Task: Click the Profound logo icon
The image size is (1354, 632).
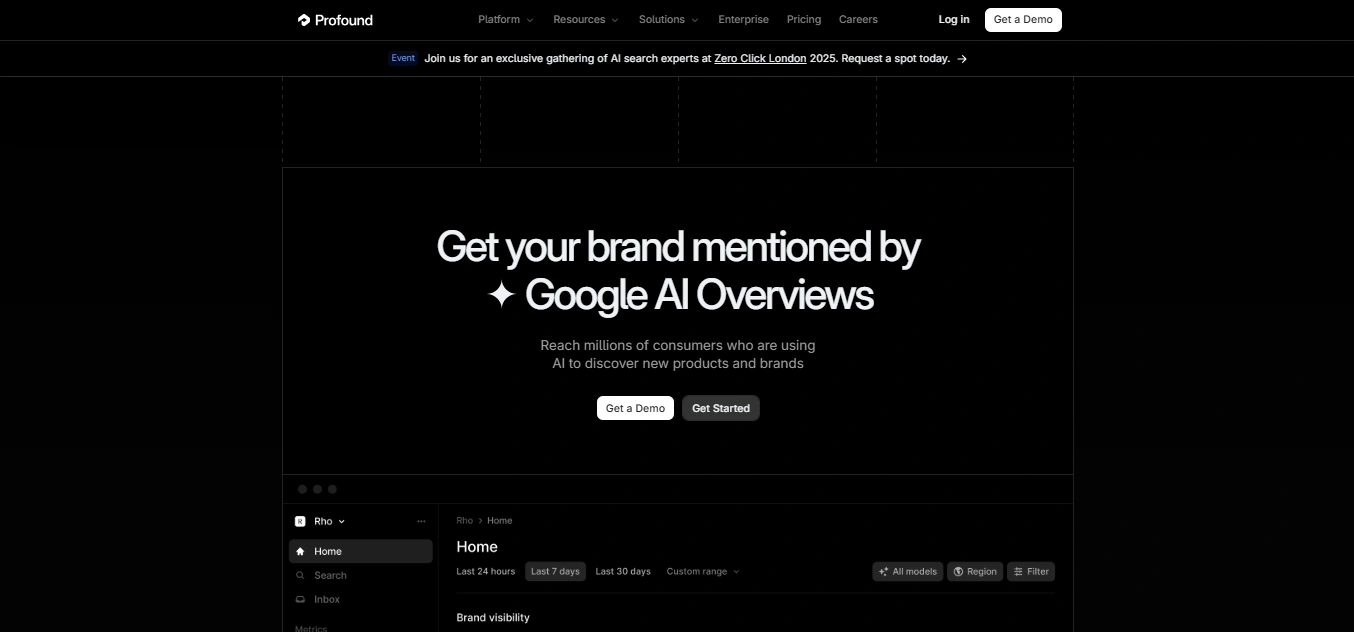Action: (x=304, y=20)
